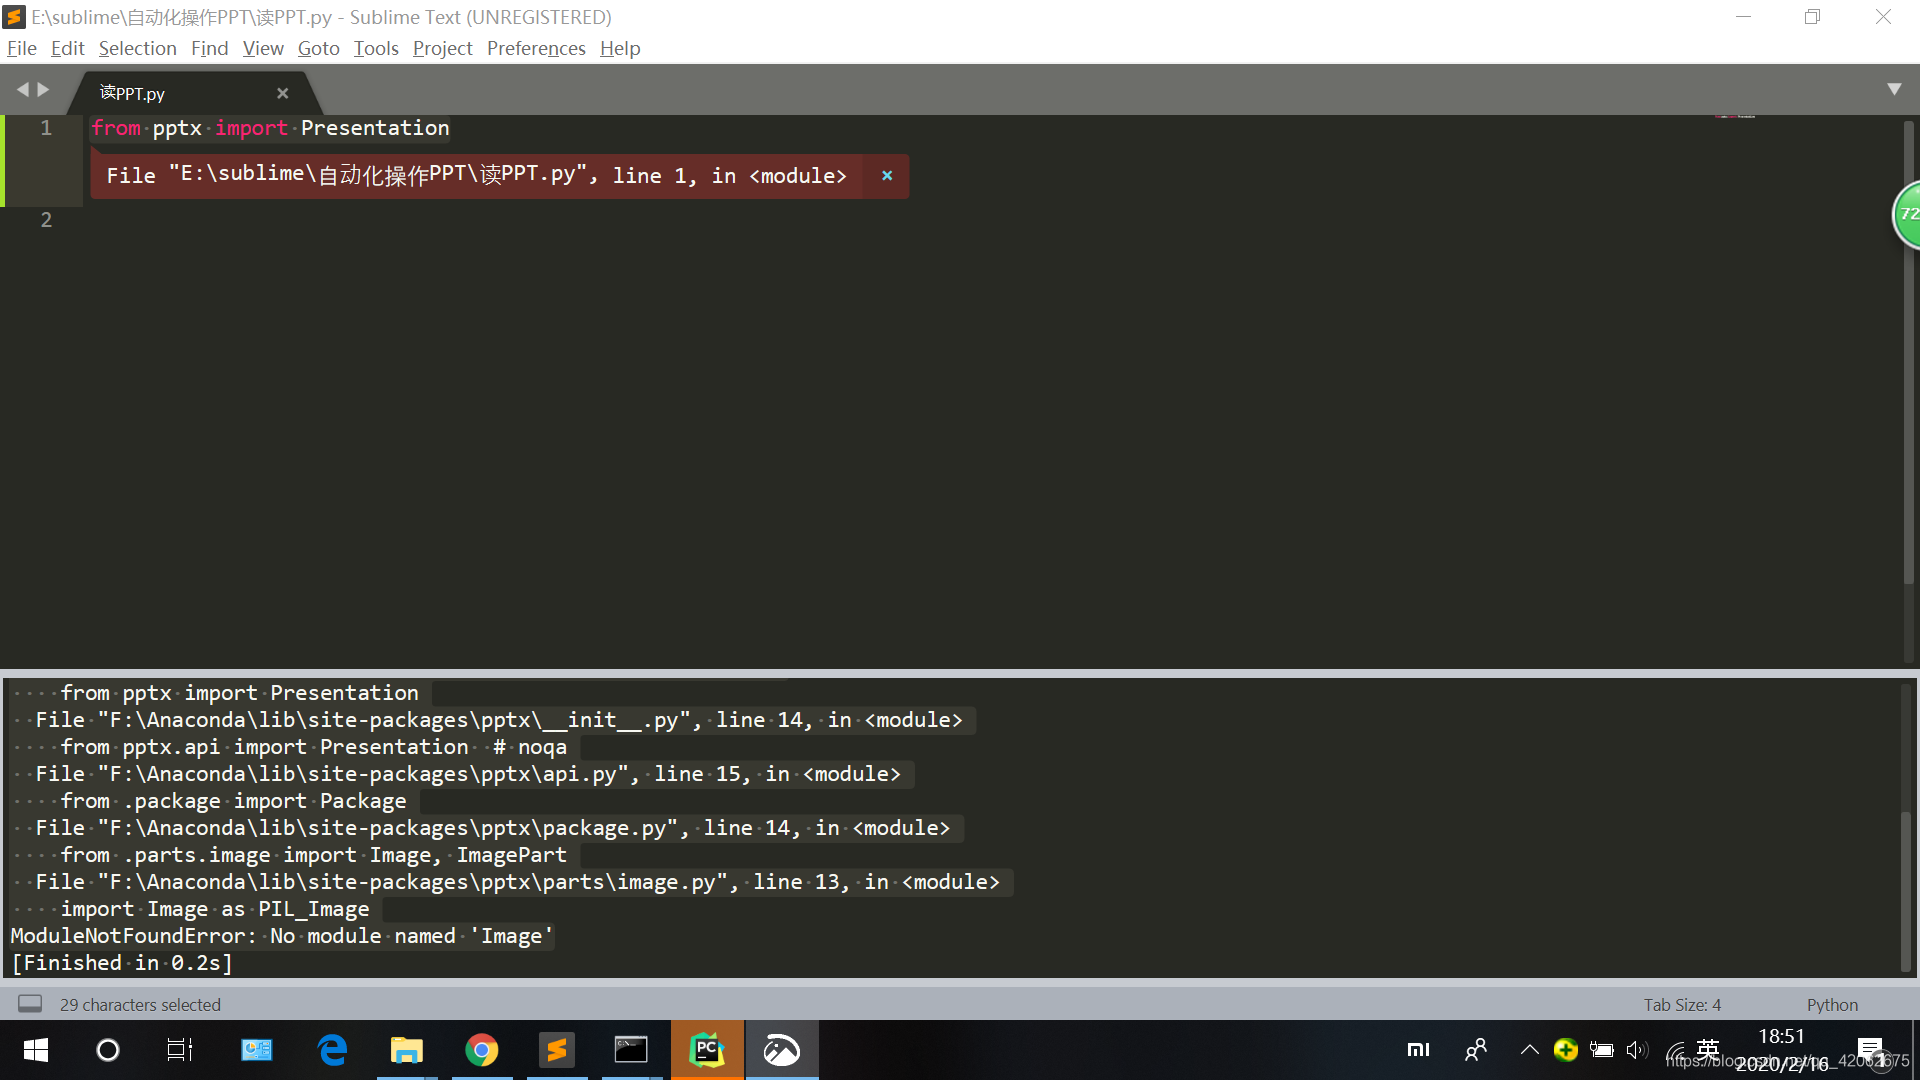The width and height of the screenshot is (1920, 1080).
Task: Click the Mi system tray icon
Action: pos(1419,1050)
